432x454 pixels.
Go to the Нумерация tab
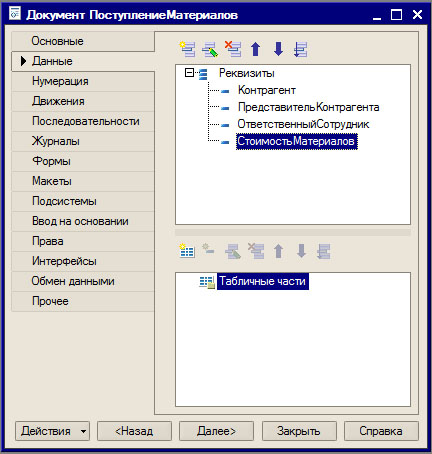83,81
